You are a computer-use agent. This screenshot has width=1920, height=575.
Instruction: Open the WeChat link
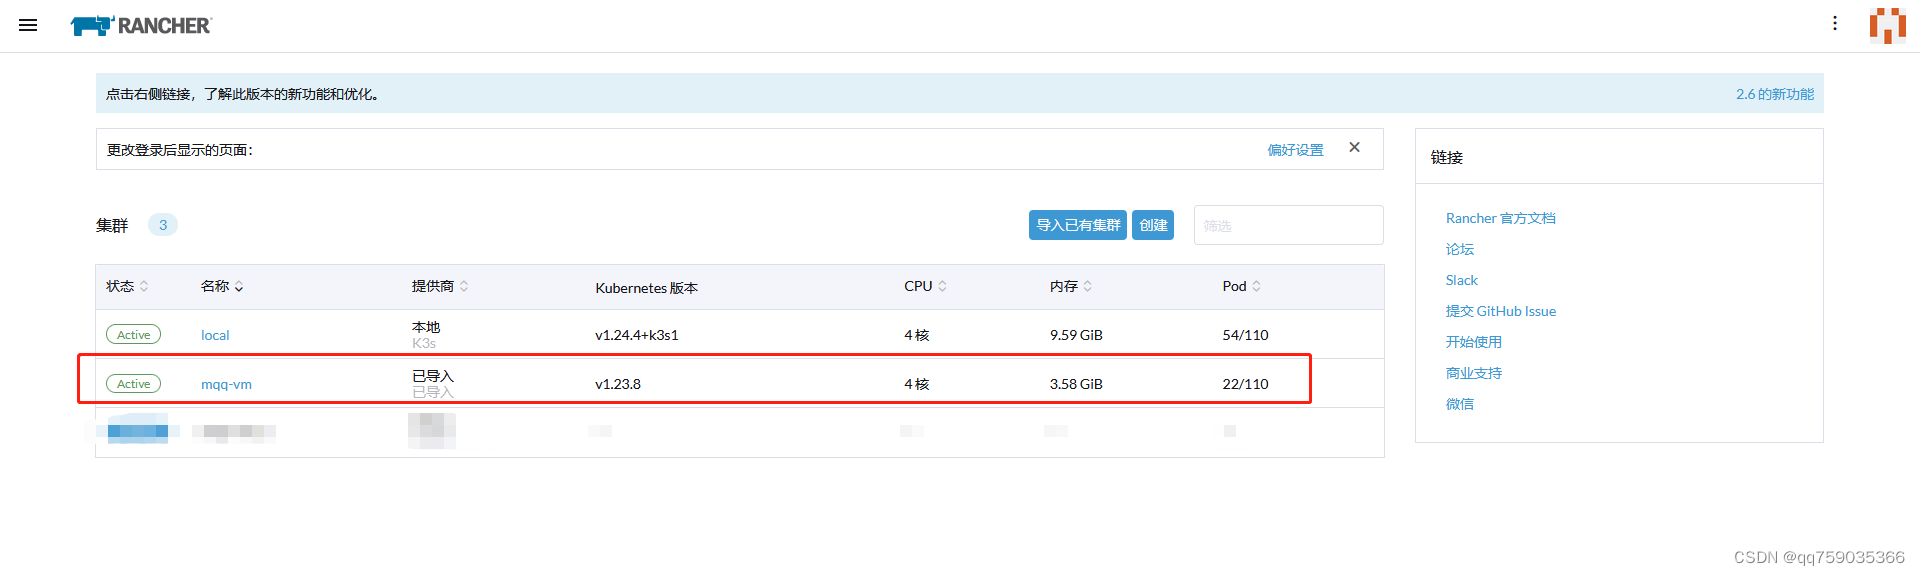pyautogui.click(x=1459, y=404)
